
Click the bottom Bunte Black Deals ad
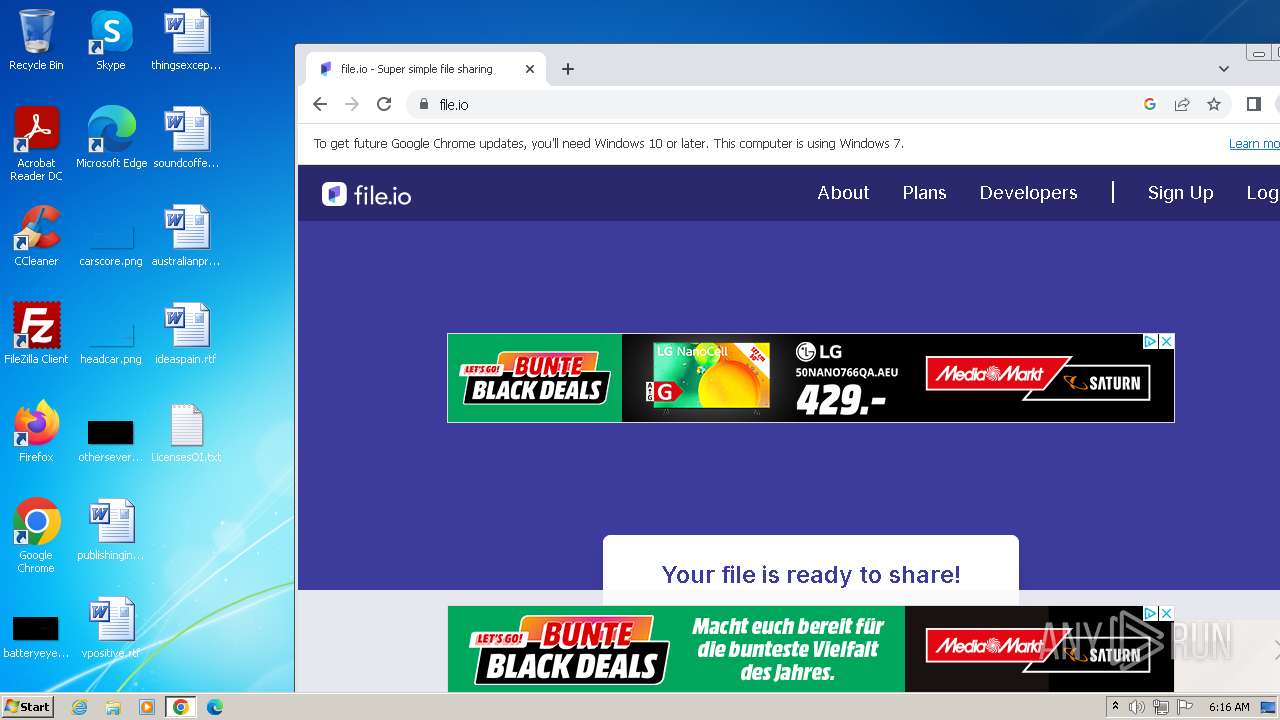[810, 649]
